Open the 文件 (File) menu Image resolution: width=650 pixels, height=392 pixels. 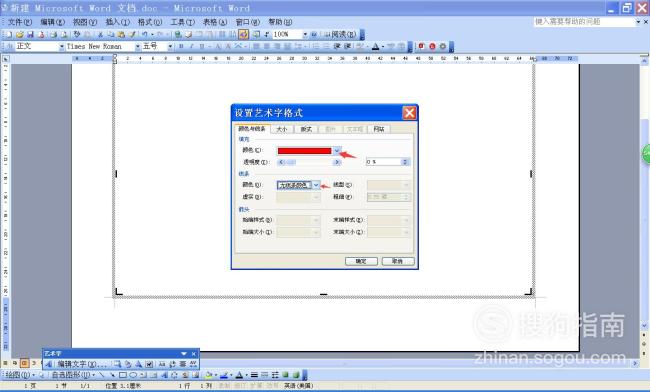click(20, 22)
